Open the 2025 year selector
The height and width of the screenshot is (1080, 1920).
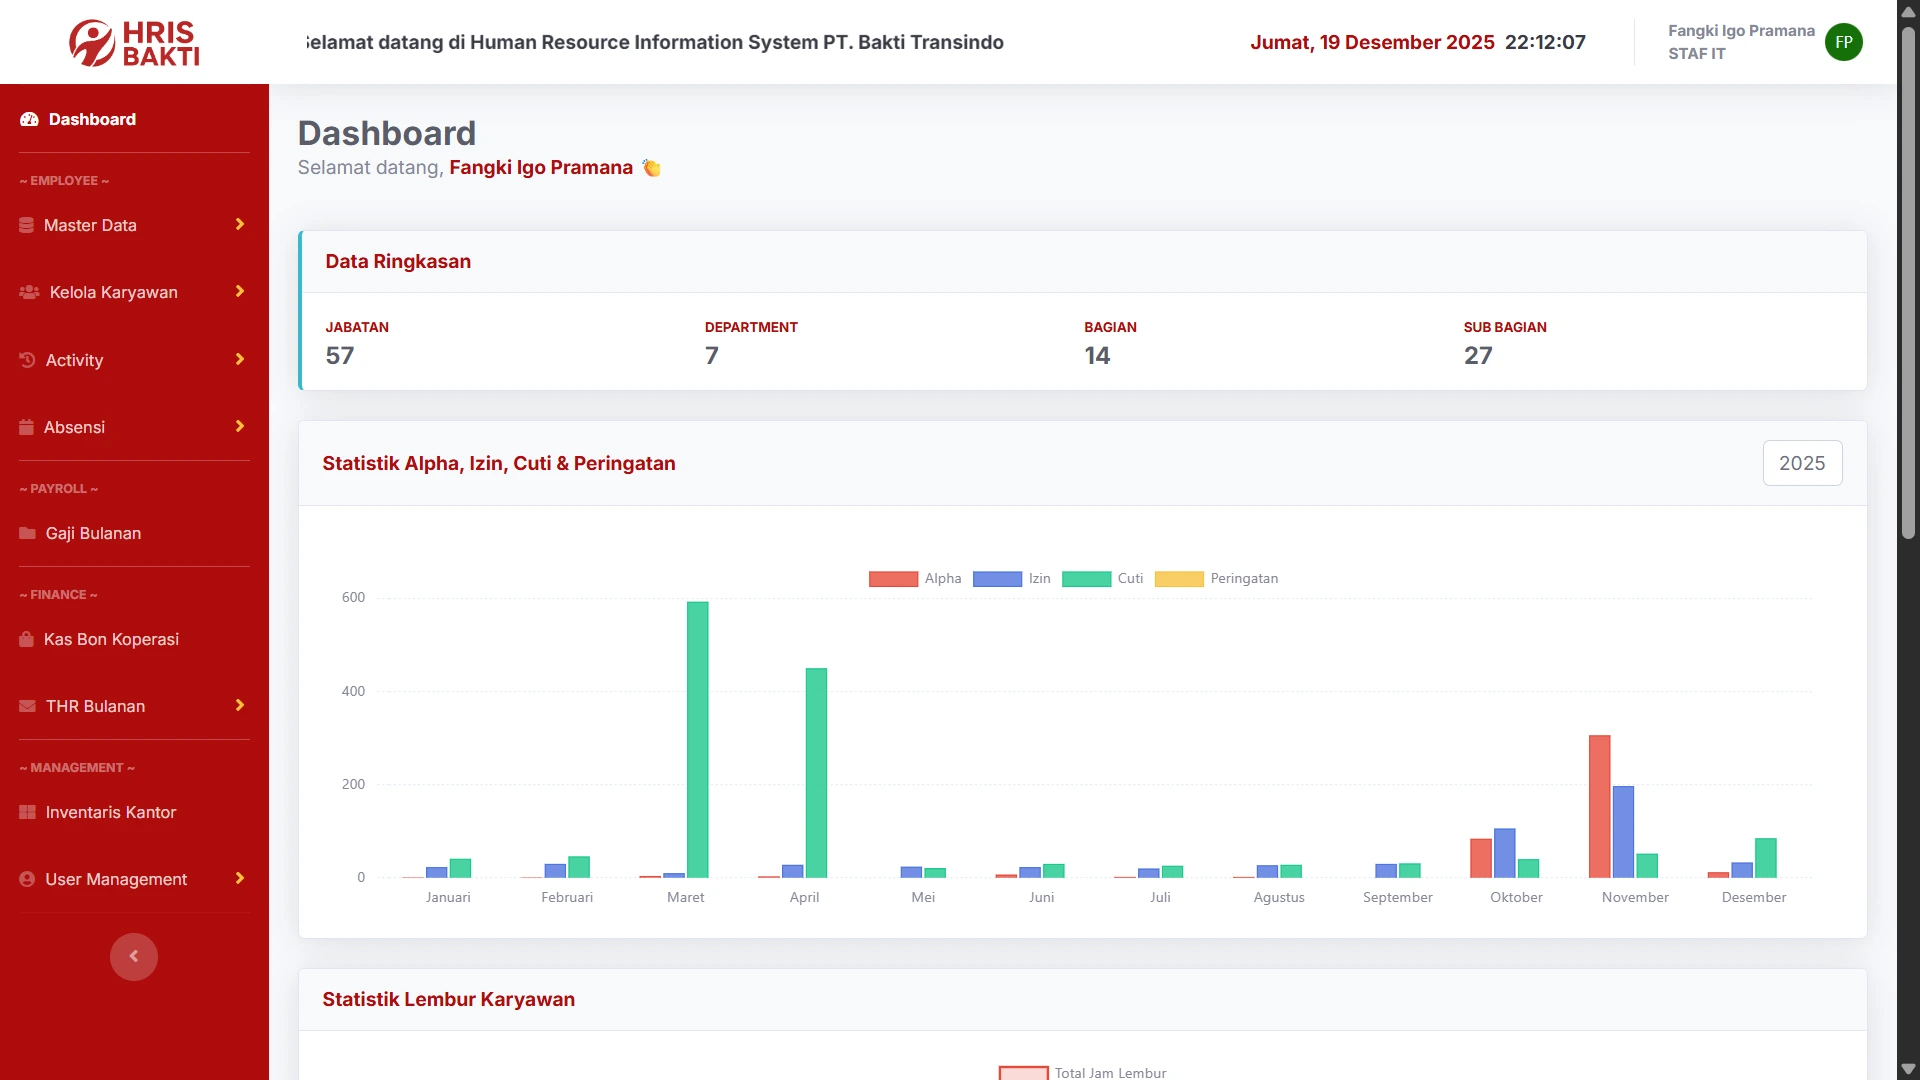tap(1802, 463)
